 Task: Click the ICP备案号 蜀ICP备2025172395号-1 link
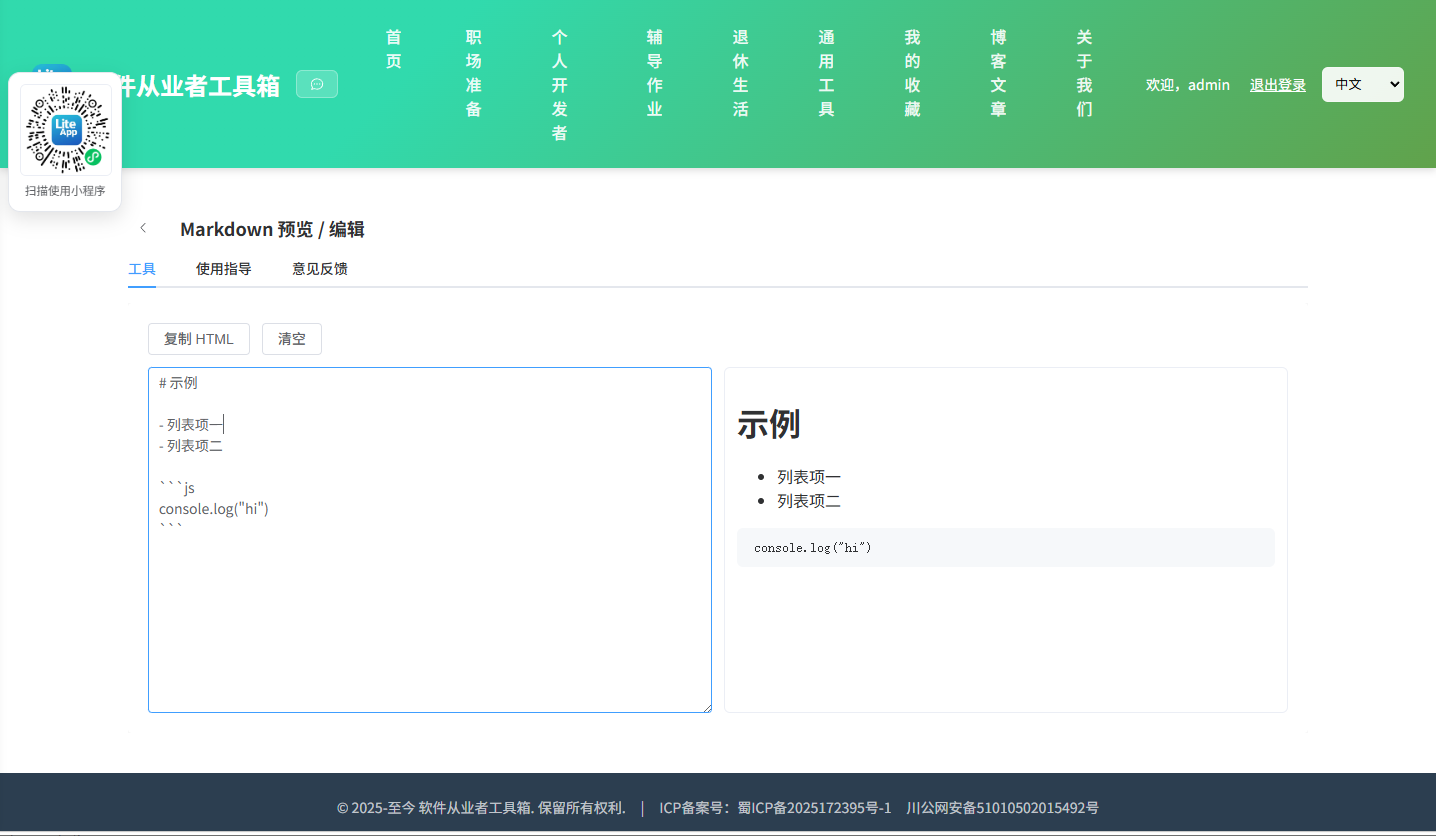pyautogui.click(x=775, y=808)
